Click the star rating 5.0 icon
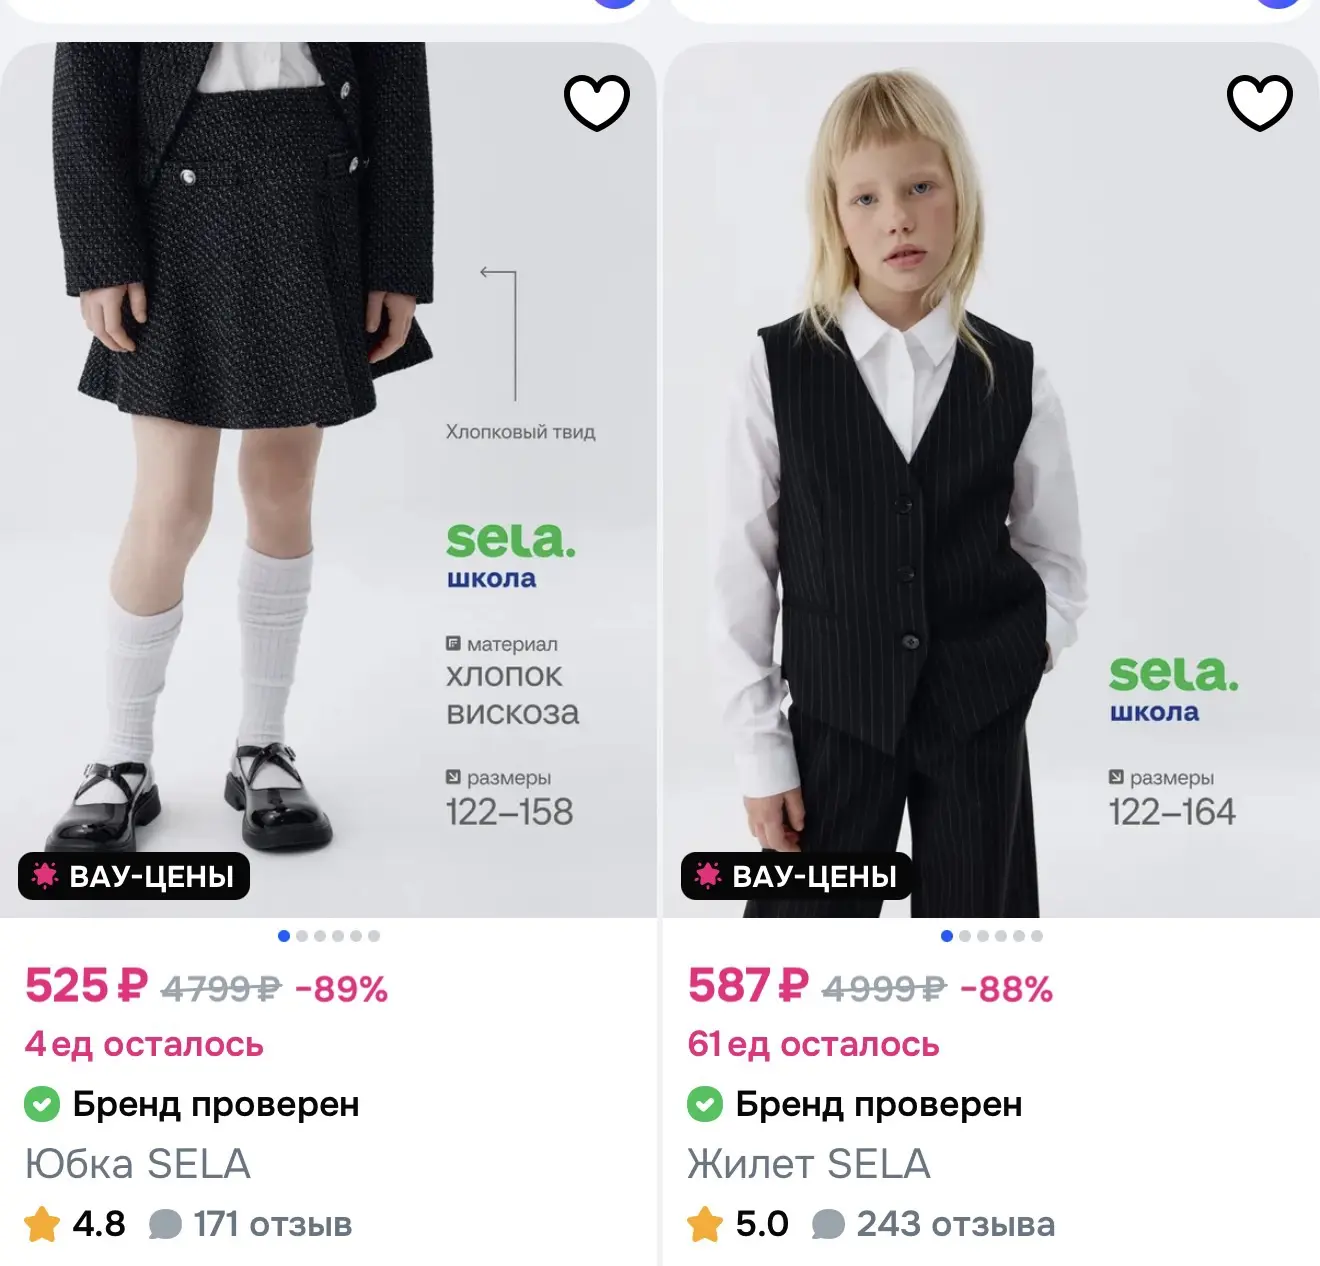 point(705,1224)
